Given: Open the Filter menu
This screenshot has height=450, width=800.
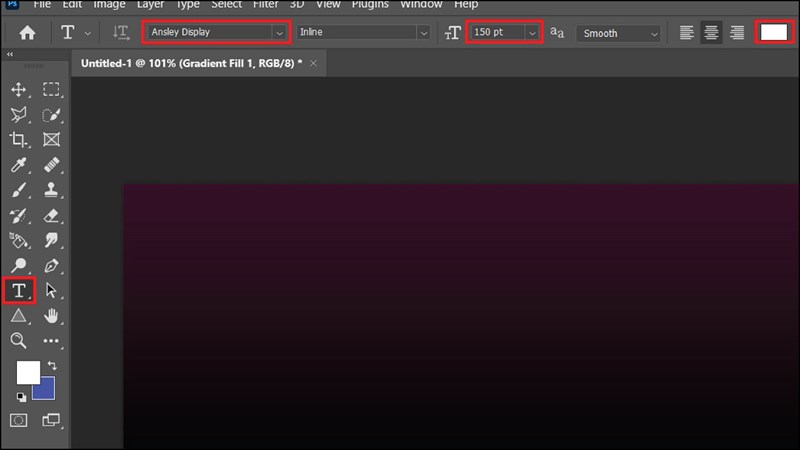Looking at the screenshot, I should pyautogui.click(x=266, y=5).
